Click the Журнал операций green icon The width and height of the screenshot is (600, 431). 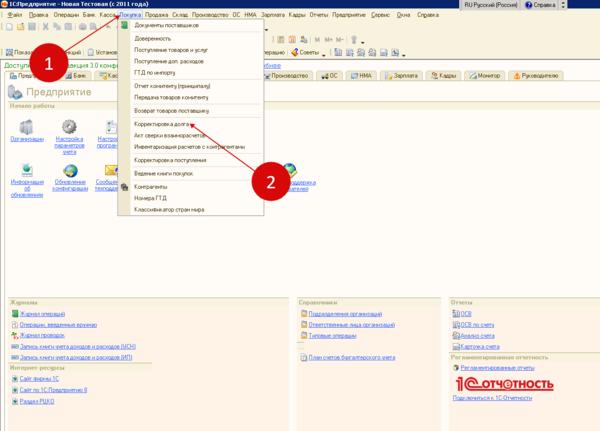pos(15,313)
